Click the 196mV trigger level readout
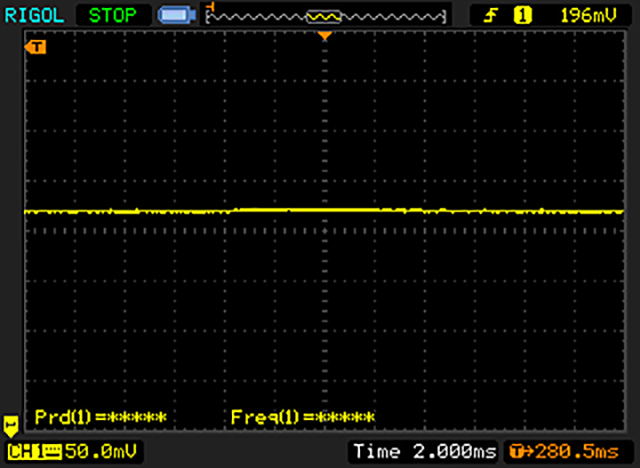 click(588, 16)
